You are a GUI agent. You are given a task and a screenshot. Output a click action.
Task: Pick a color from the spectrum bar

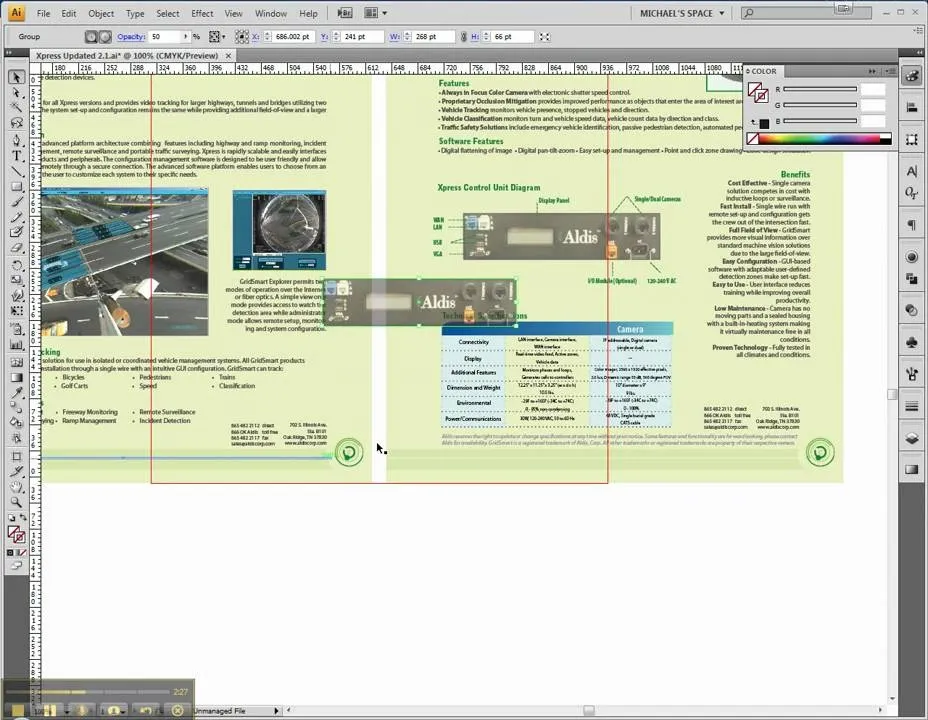pyautogui.click(x=819, y=139)
